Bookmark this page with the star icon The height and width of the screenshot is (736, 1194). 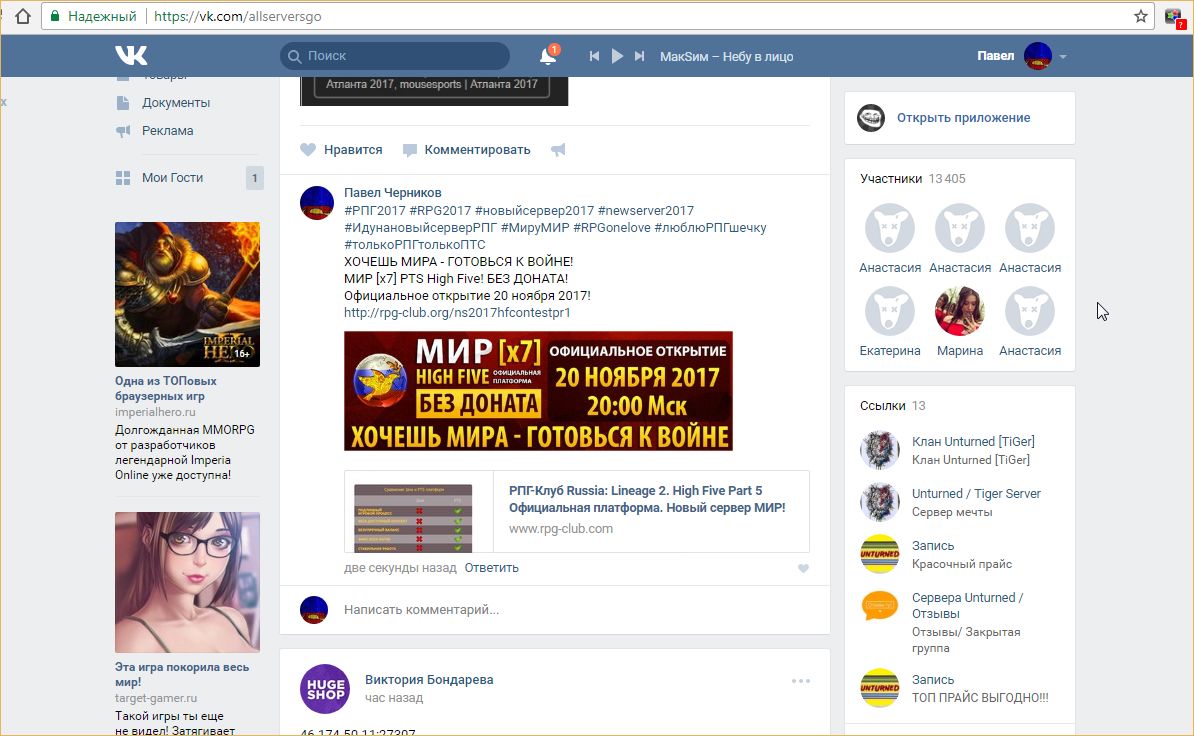tap(1140, 17)
